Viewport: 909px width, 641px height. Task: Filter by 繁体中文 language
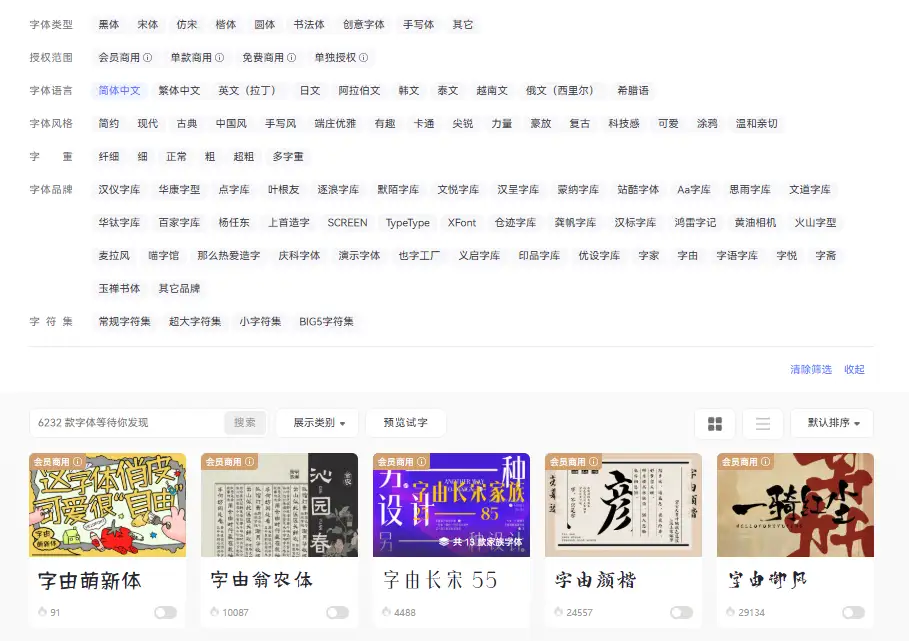pyautogui.click(x=179, y=90)
